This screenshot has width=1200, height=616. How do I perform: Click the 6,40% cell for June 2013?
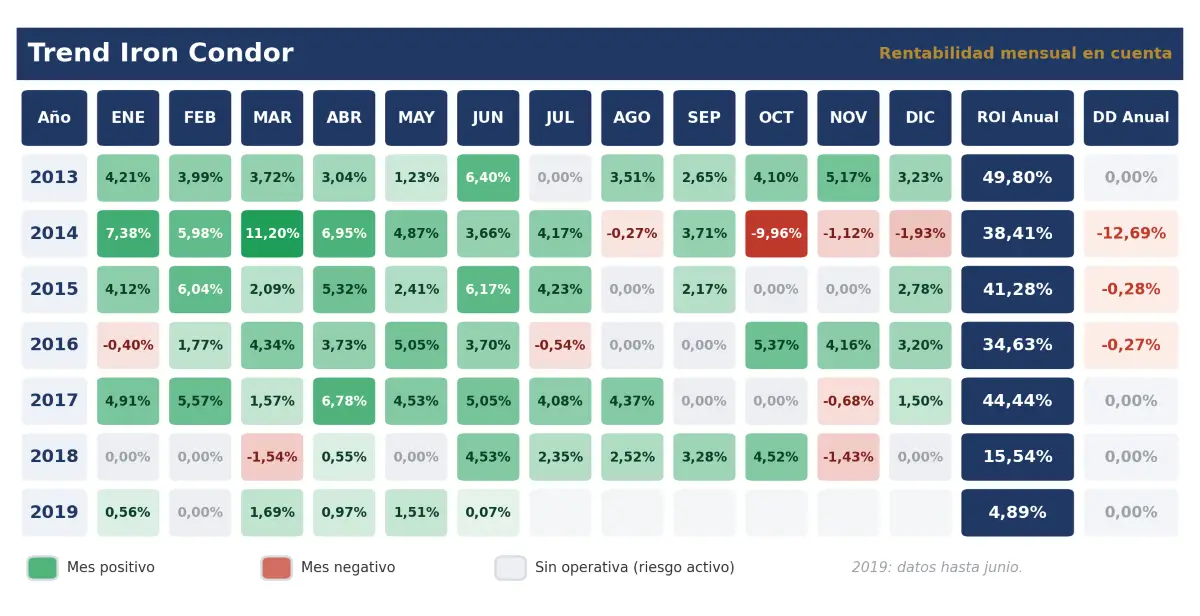point(488,178)
